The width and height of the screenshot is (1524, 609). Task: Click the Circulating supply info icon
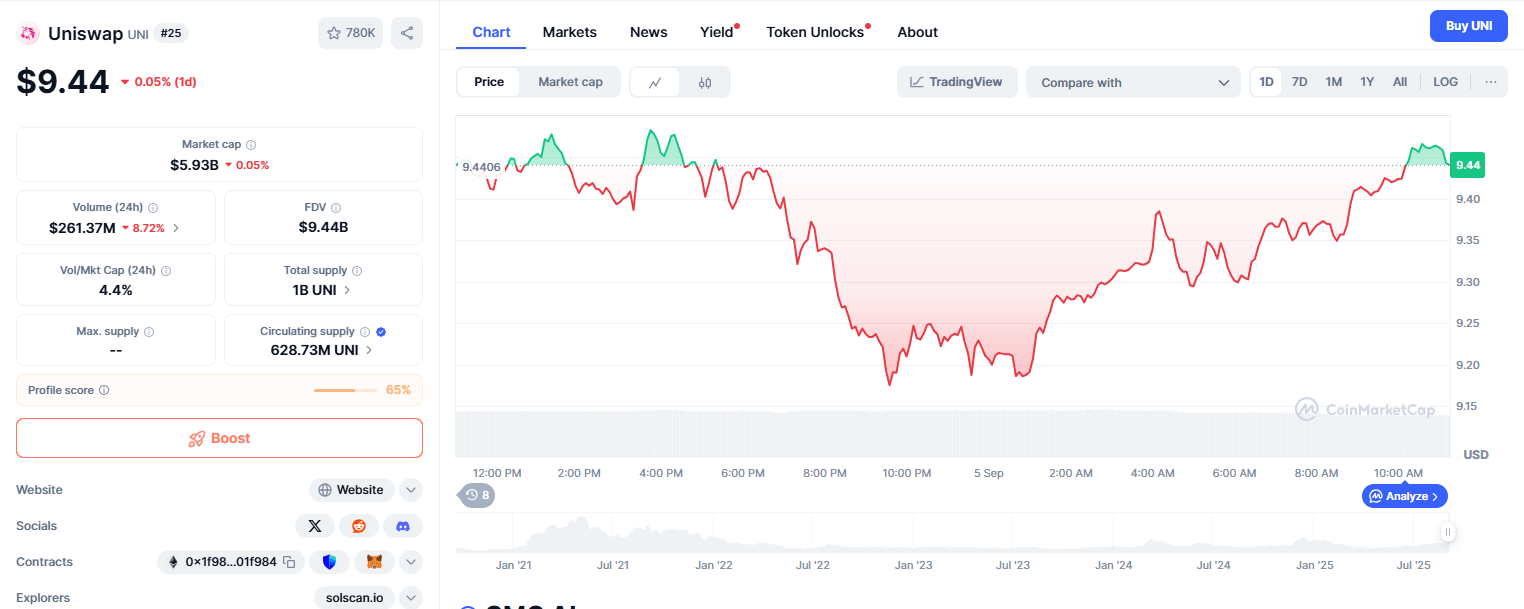click(365, 332)
